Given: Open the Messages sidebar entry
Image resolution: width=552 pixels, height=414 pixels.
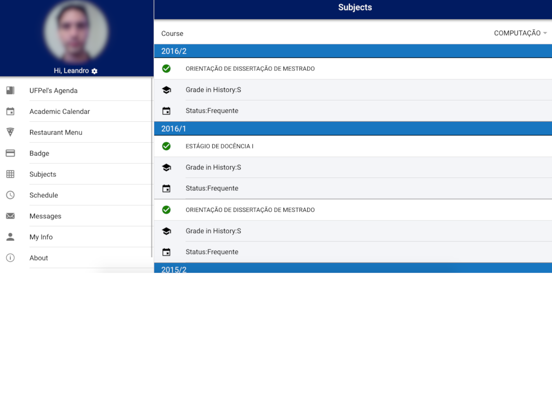Looking at the screenshot, I should [x=76, y=216].
